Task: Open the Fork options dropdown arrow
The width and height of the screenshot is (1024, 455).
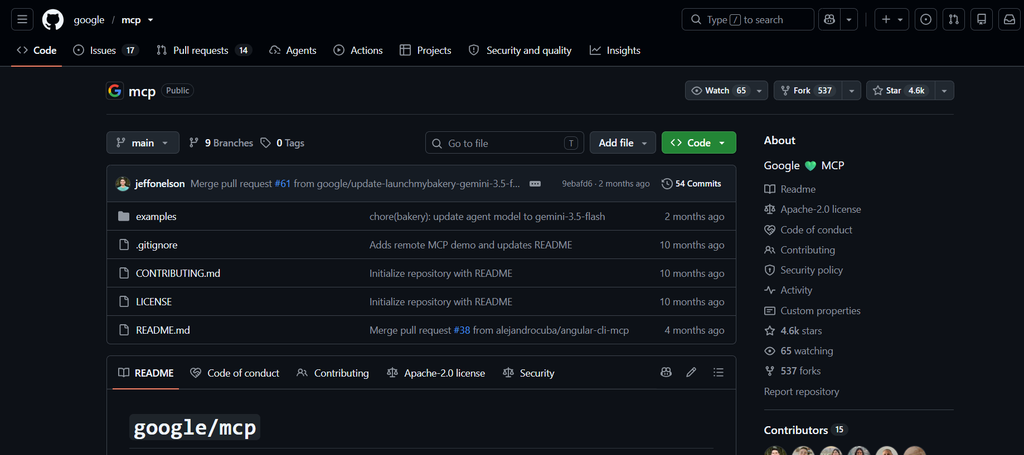Action: click(x=852, y=91)
